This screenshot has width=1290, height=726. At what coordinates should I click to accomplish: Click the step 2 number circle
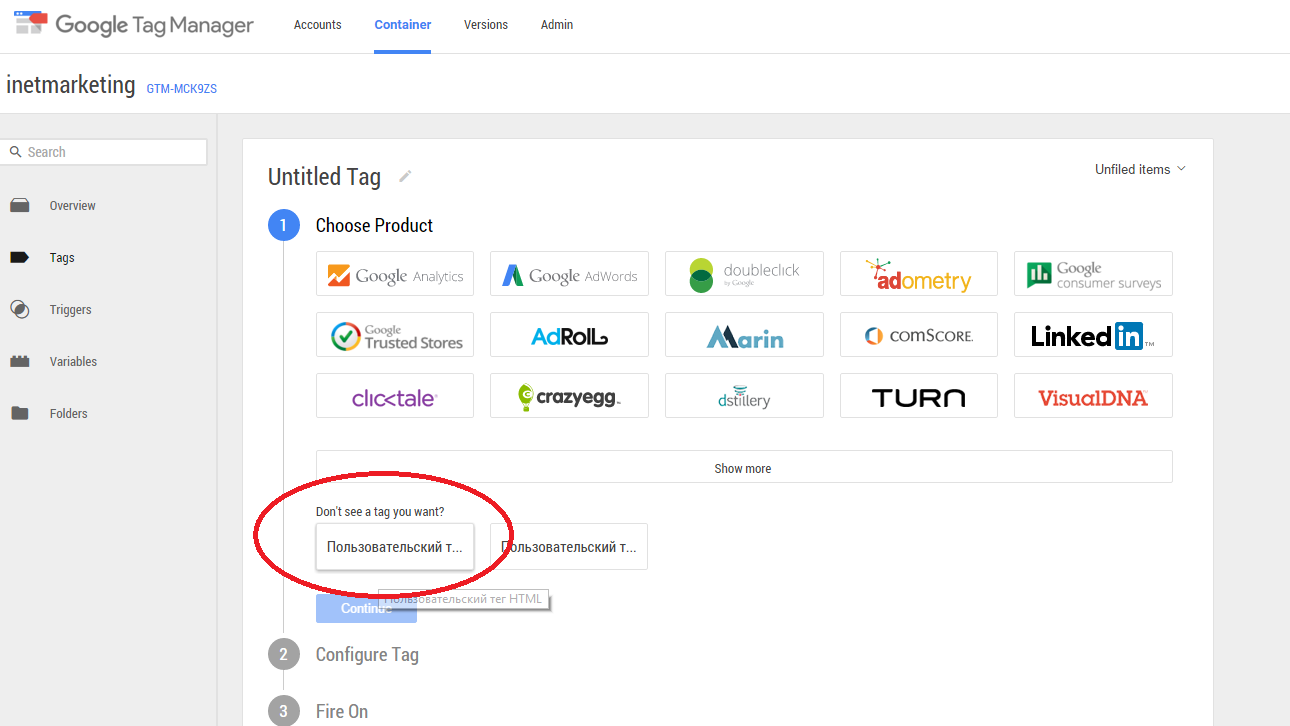pyautogui.click(x=284, y=655)
